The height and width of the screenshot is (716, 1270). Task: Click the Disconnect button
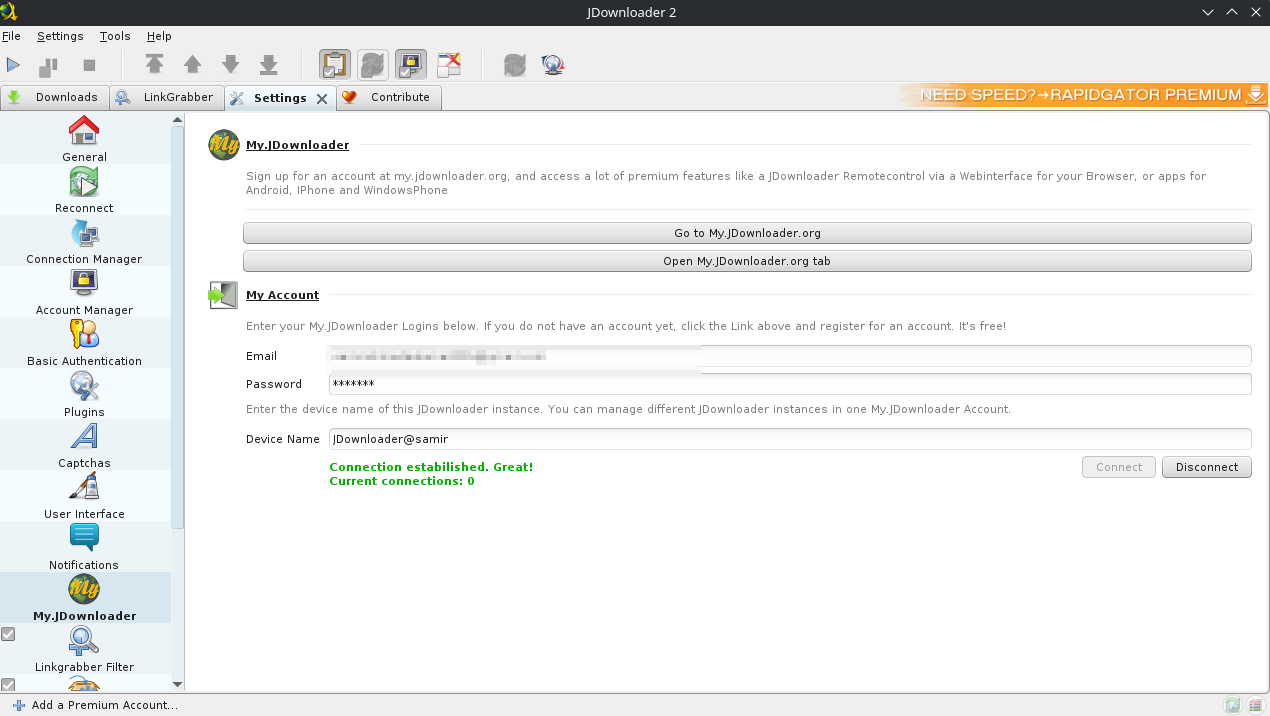(1207, 467)
